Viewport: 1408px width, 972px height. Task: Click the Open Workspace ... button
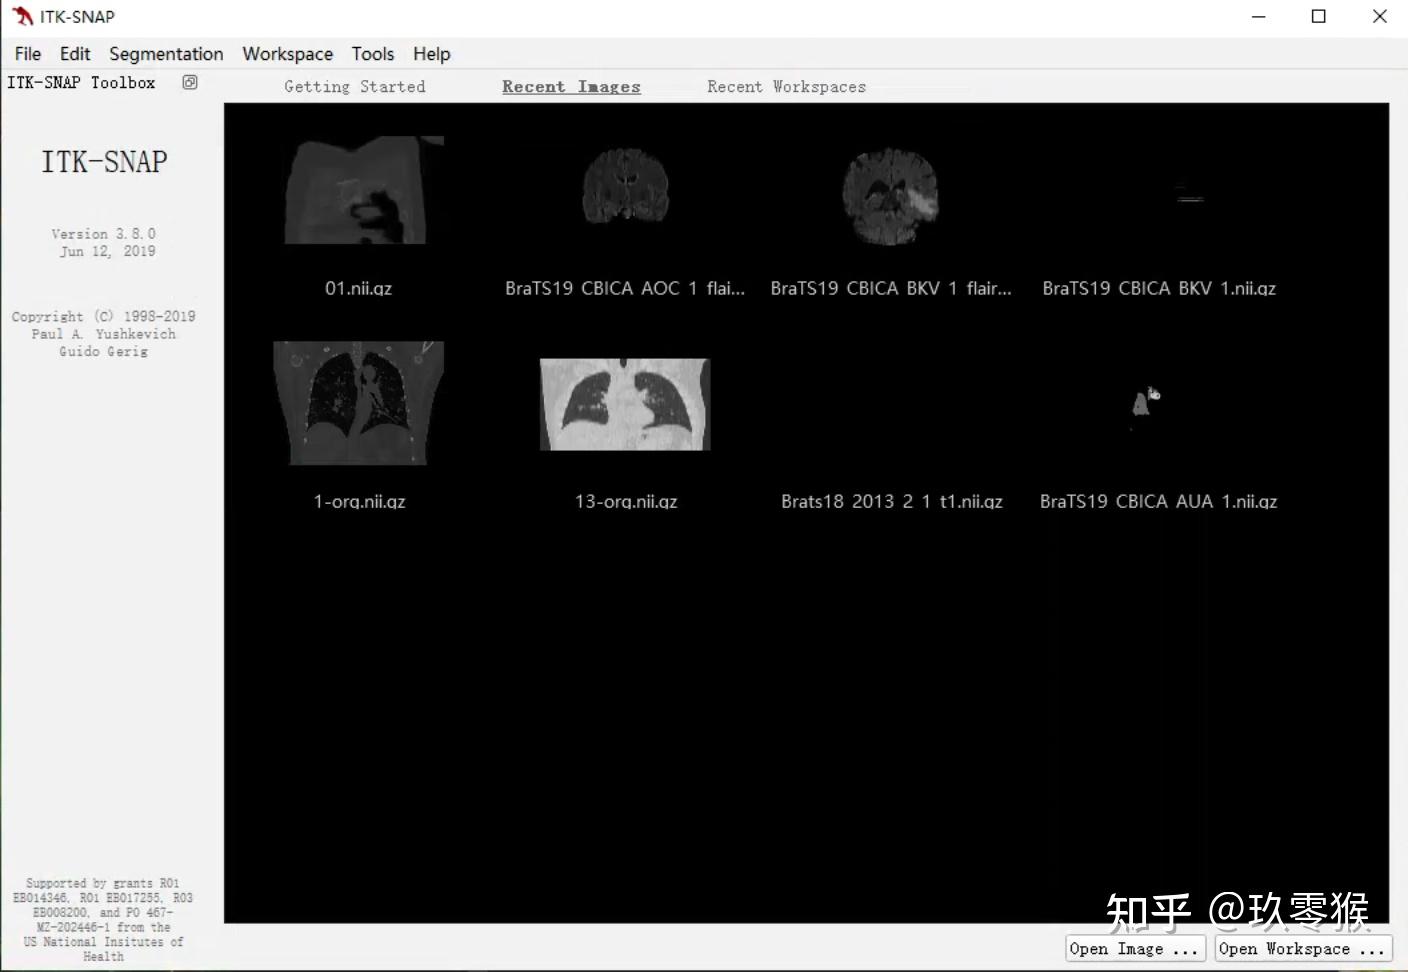[1302, 949]
